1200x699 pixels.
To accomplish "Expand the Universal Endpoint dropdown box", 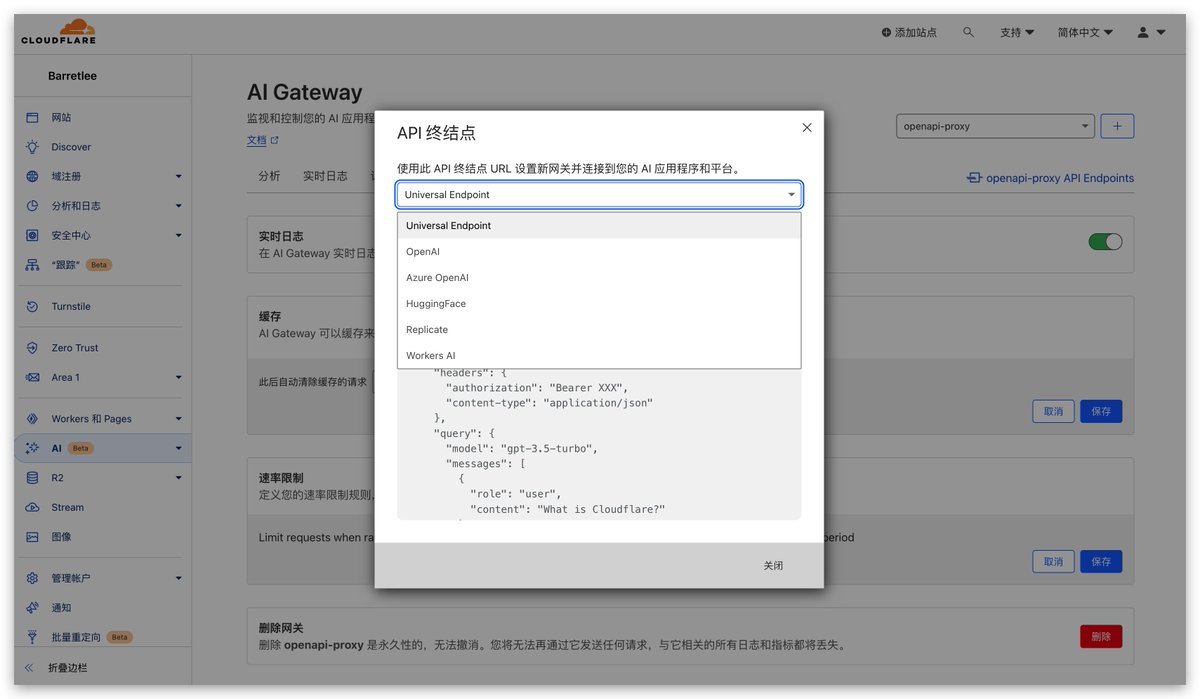I will (x=598, y=195).
